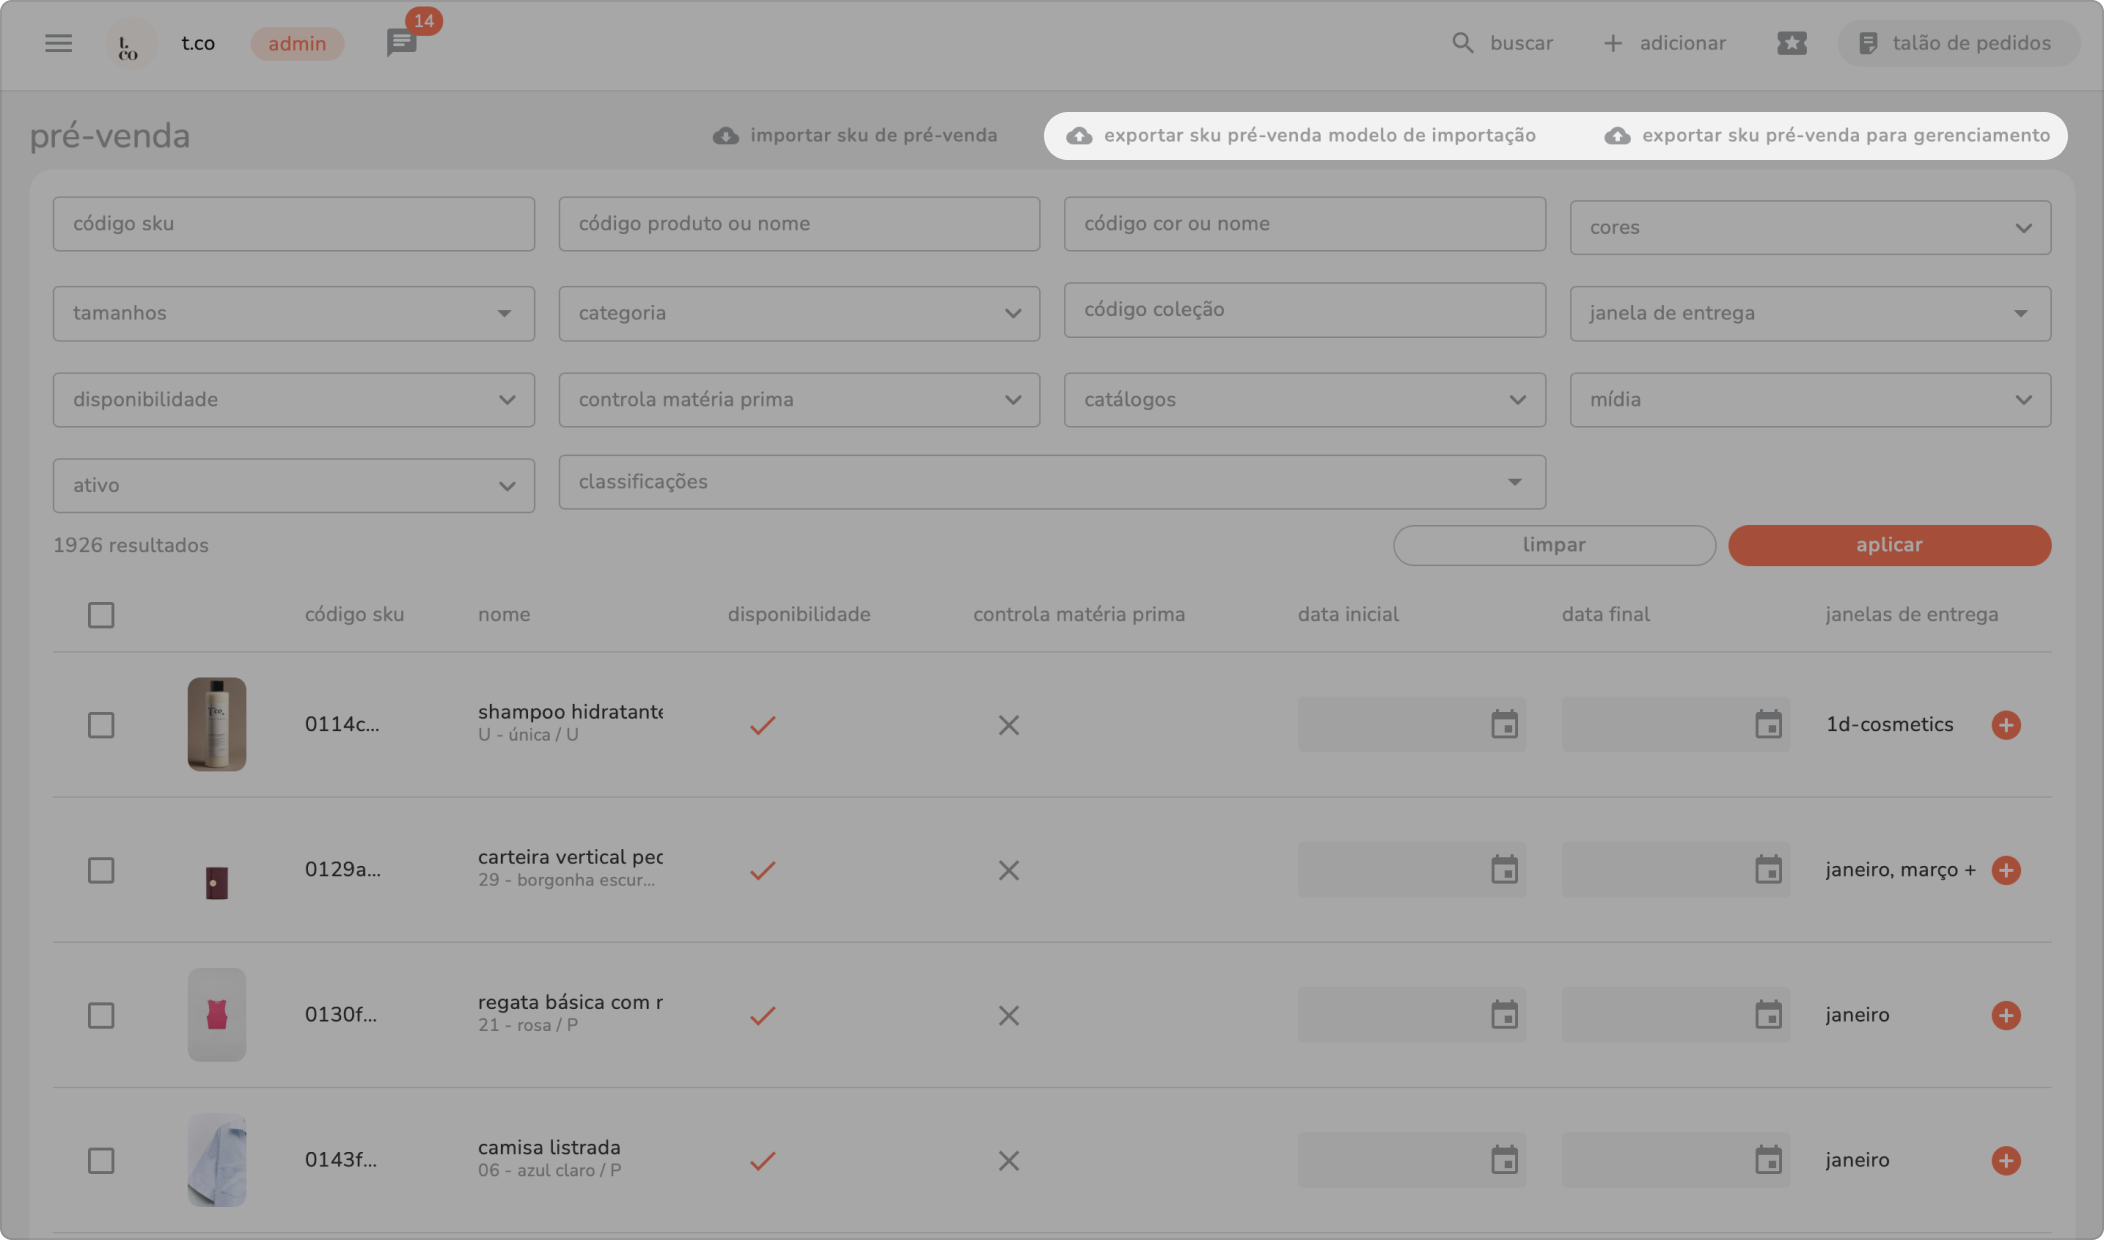This screenshot has height=1240, width=2104.
Task: Tick the select-all checkbox in table header
Action: 101,615
